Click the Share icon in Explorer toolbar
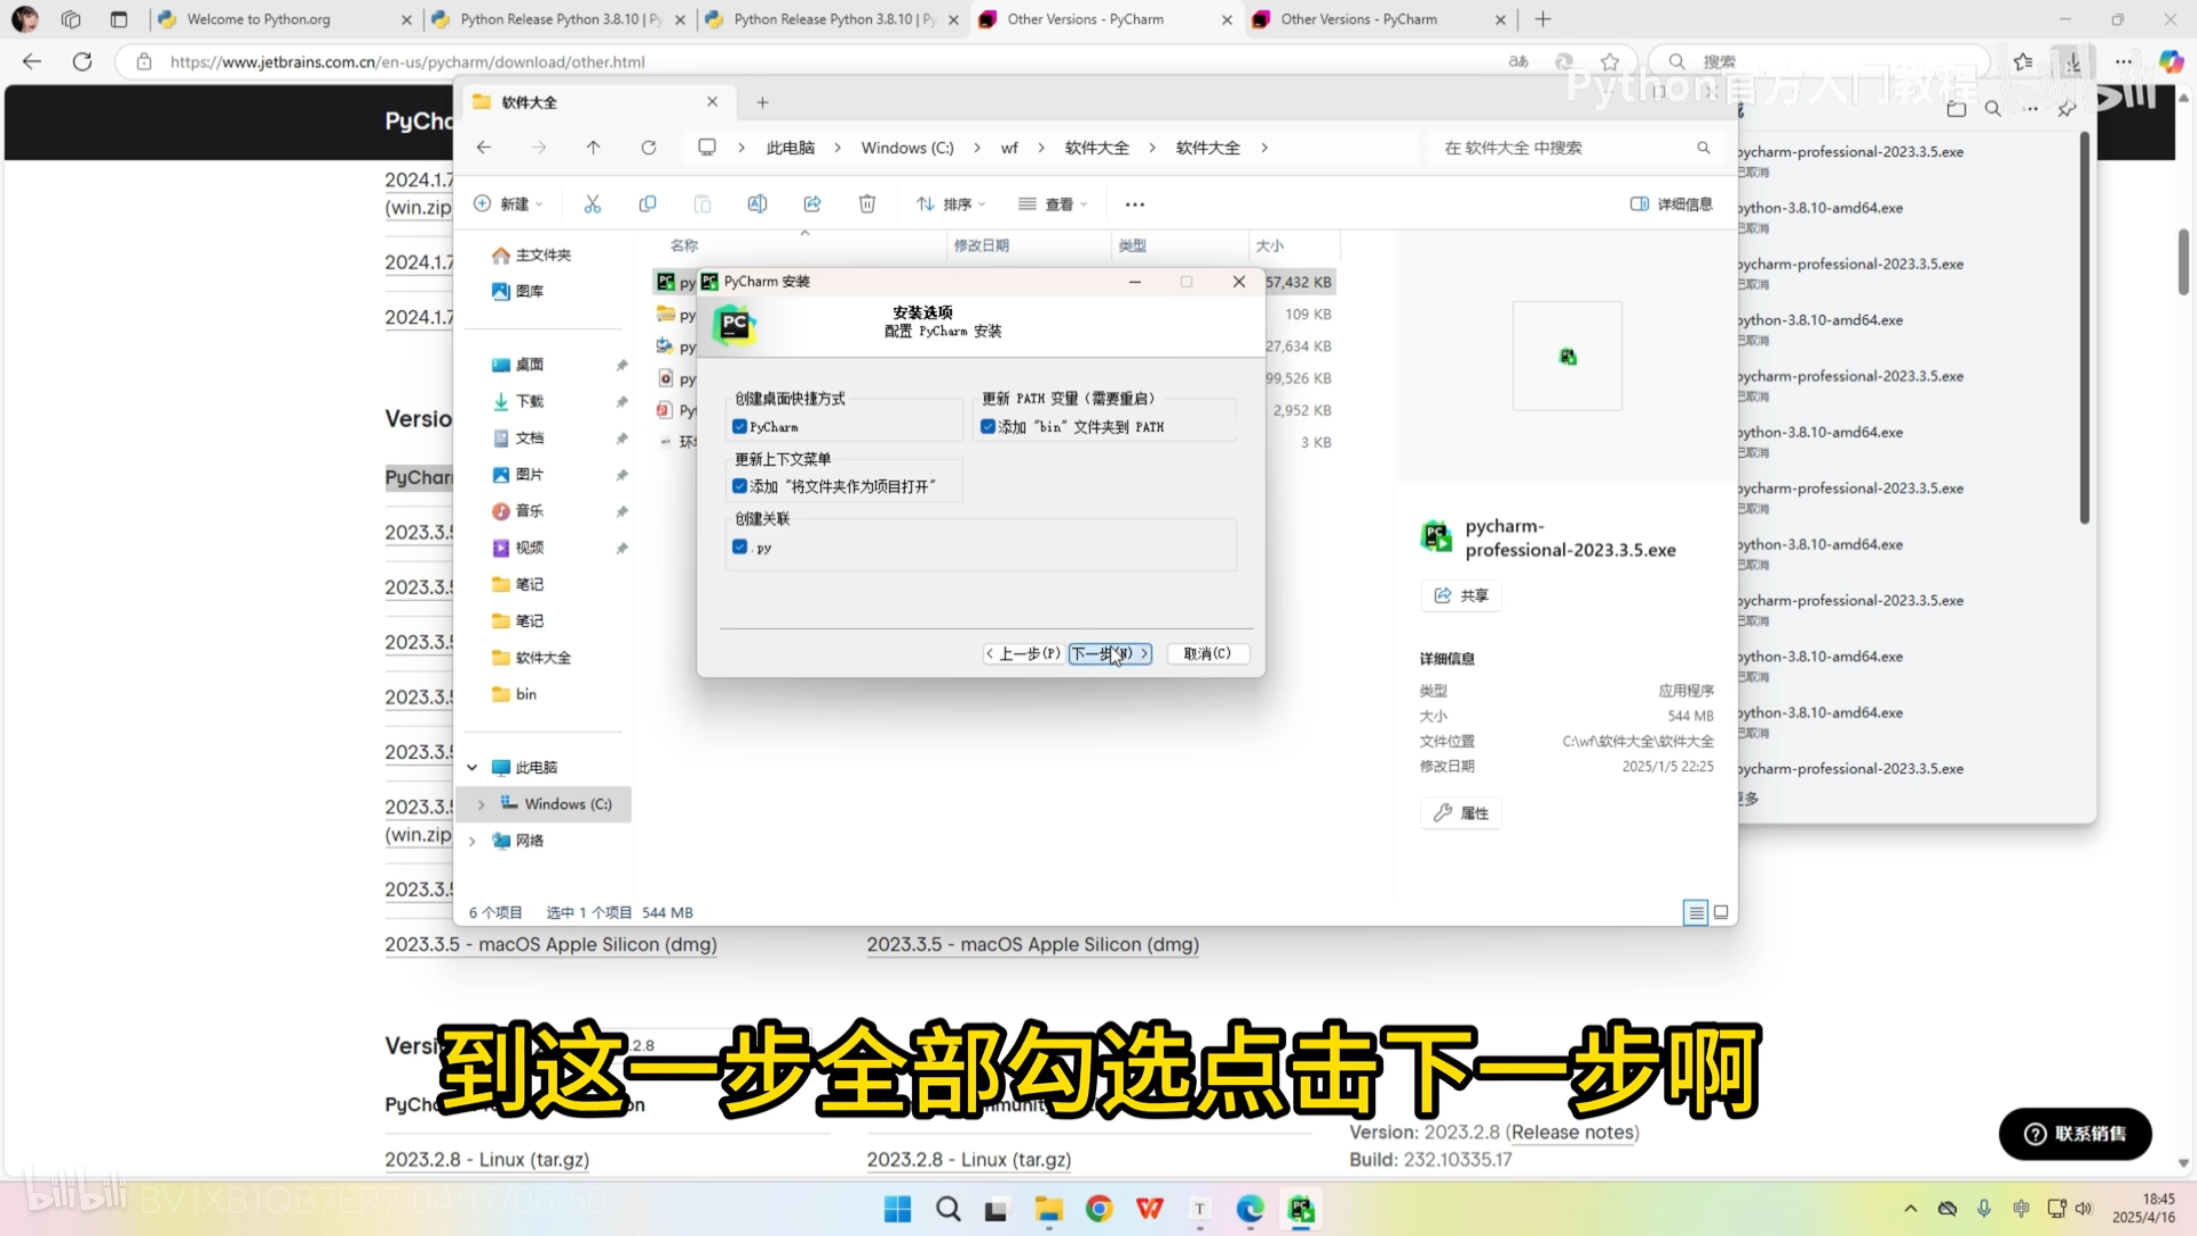Screen dimensions: 2197x1236 (x=812, y=203)
